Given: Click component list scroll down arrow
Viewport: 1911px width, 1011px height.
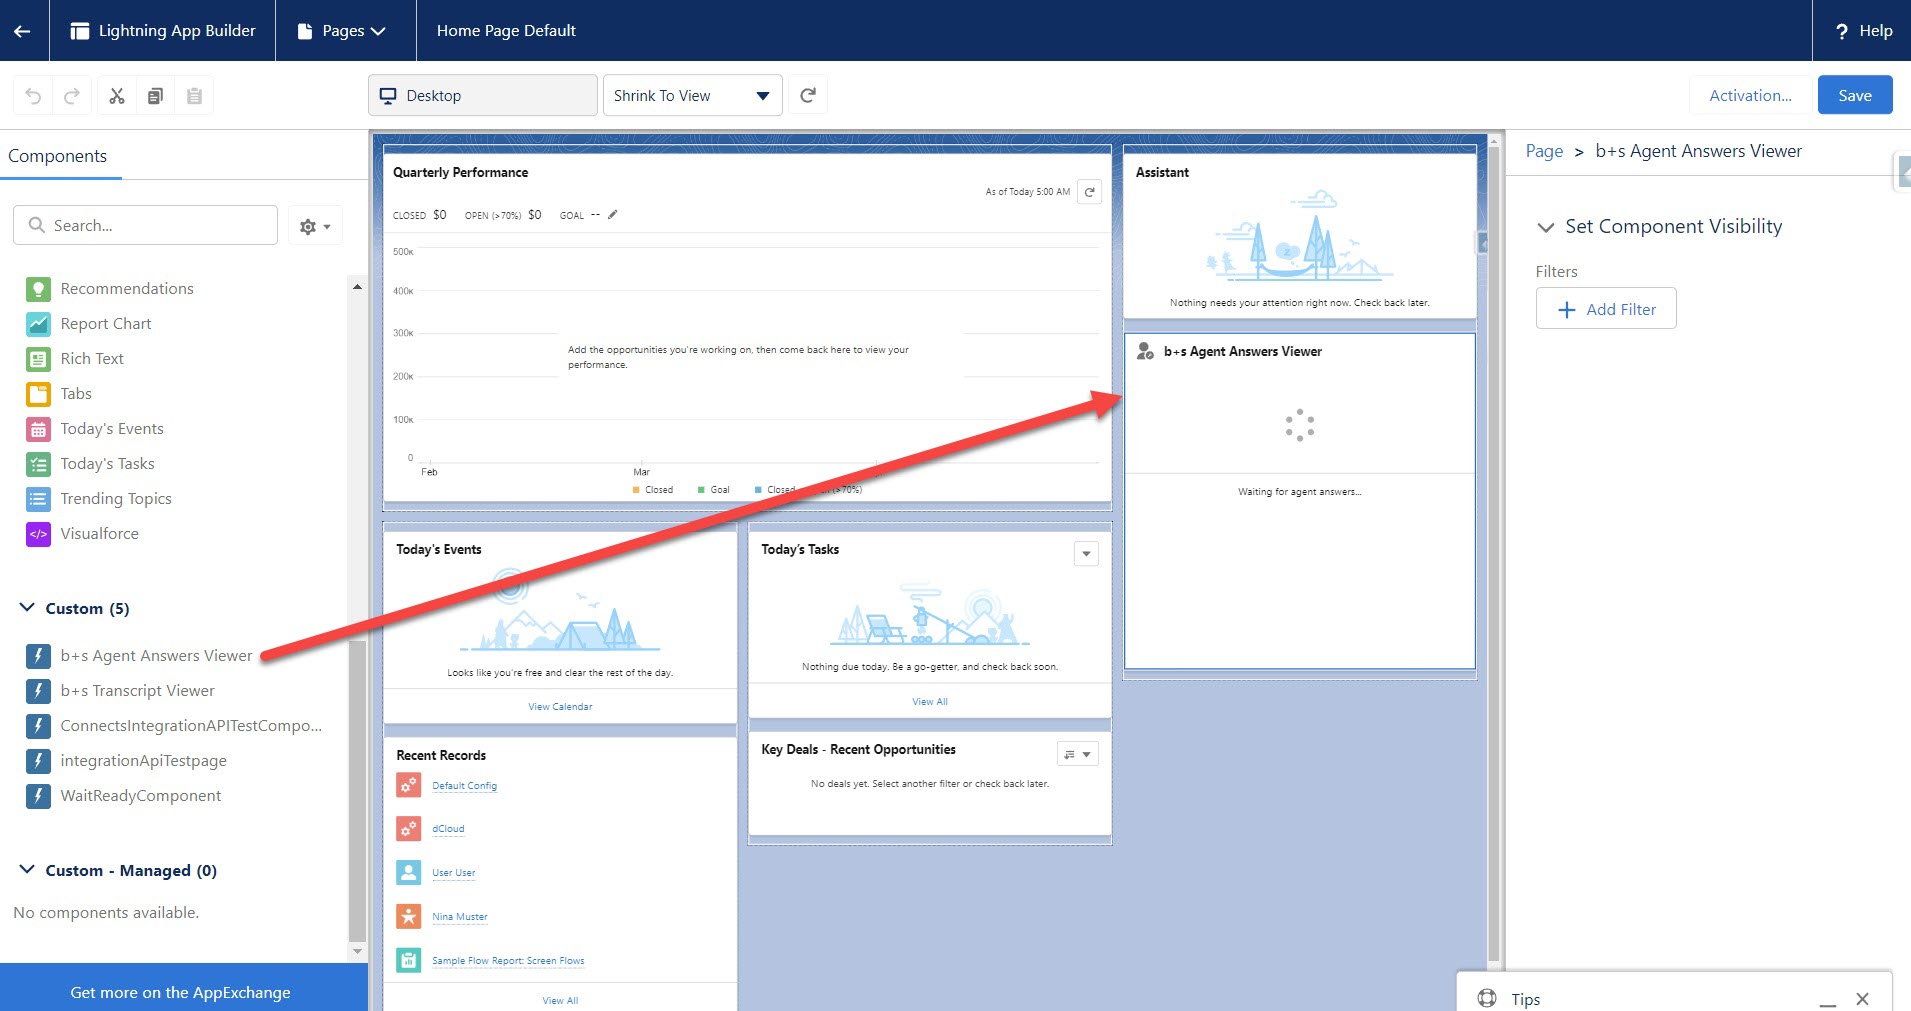Looking at the screenshot, I should click(x=357, y=951).
